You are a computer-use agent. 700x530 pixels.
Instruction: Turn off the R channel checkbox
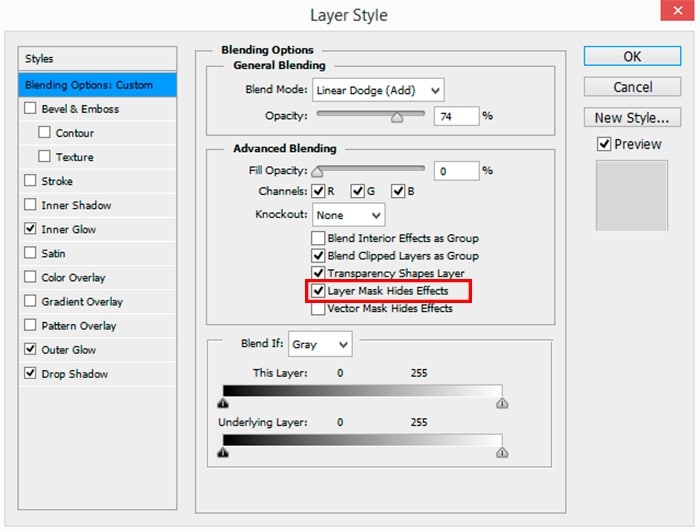coord(319,191)
